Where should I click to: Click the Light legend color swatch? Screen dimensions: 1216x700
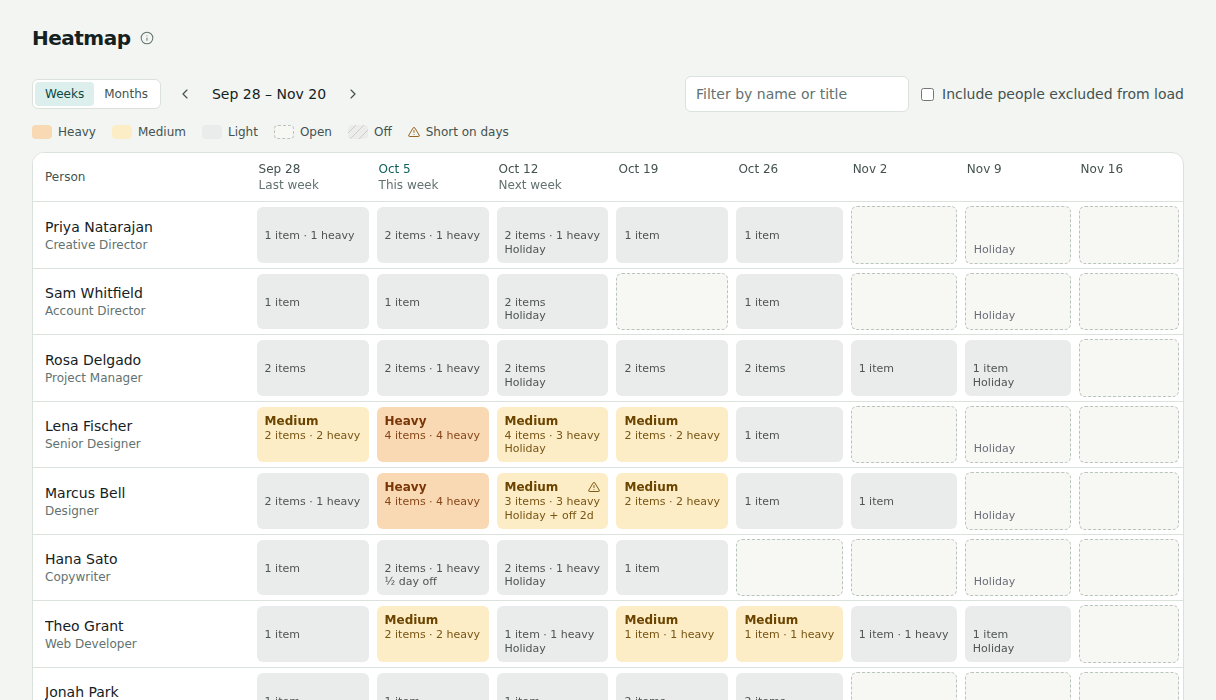[x=212, y=132]
